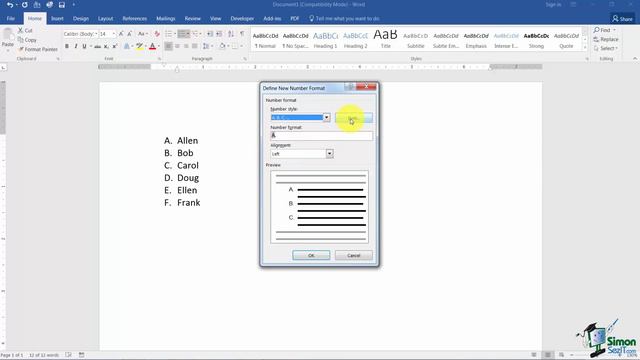The image size is (640, 360).
Task: Click Align Left icon
Action: [x=169, y=47]
